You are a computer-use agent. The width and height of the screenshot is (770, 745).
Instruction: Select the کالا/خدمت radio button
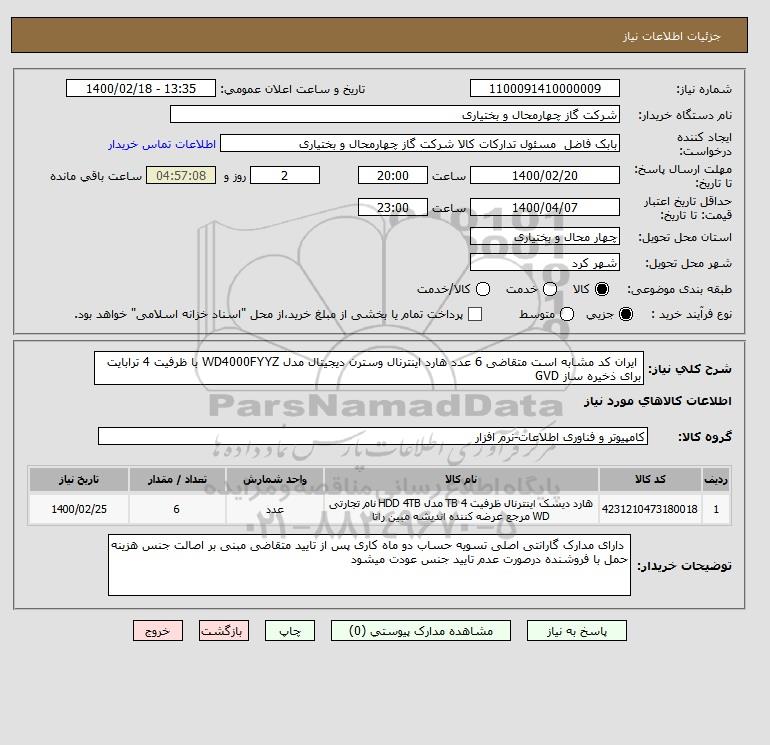click(483, 289)
